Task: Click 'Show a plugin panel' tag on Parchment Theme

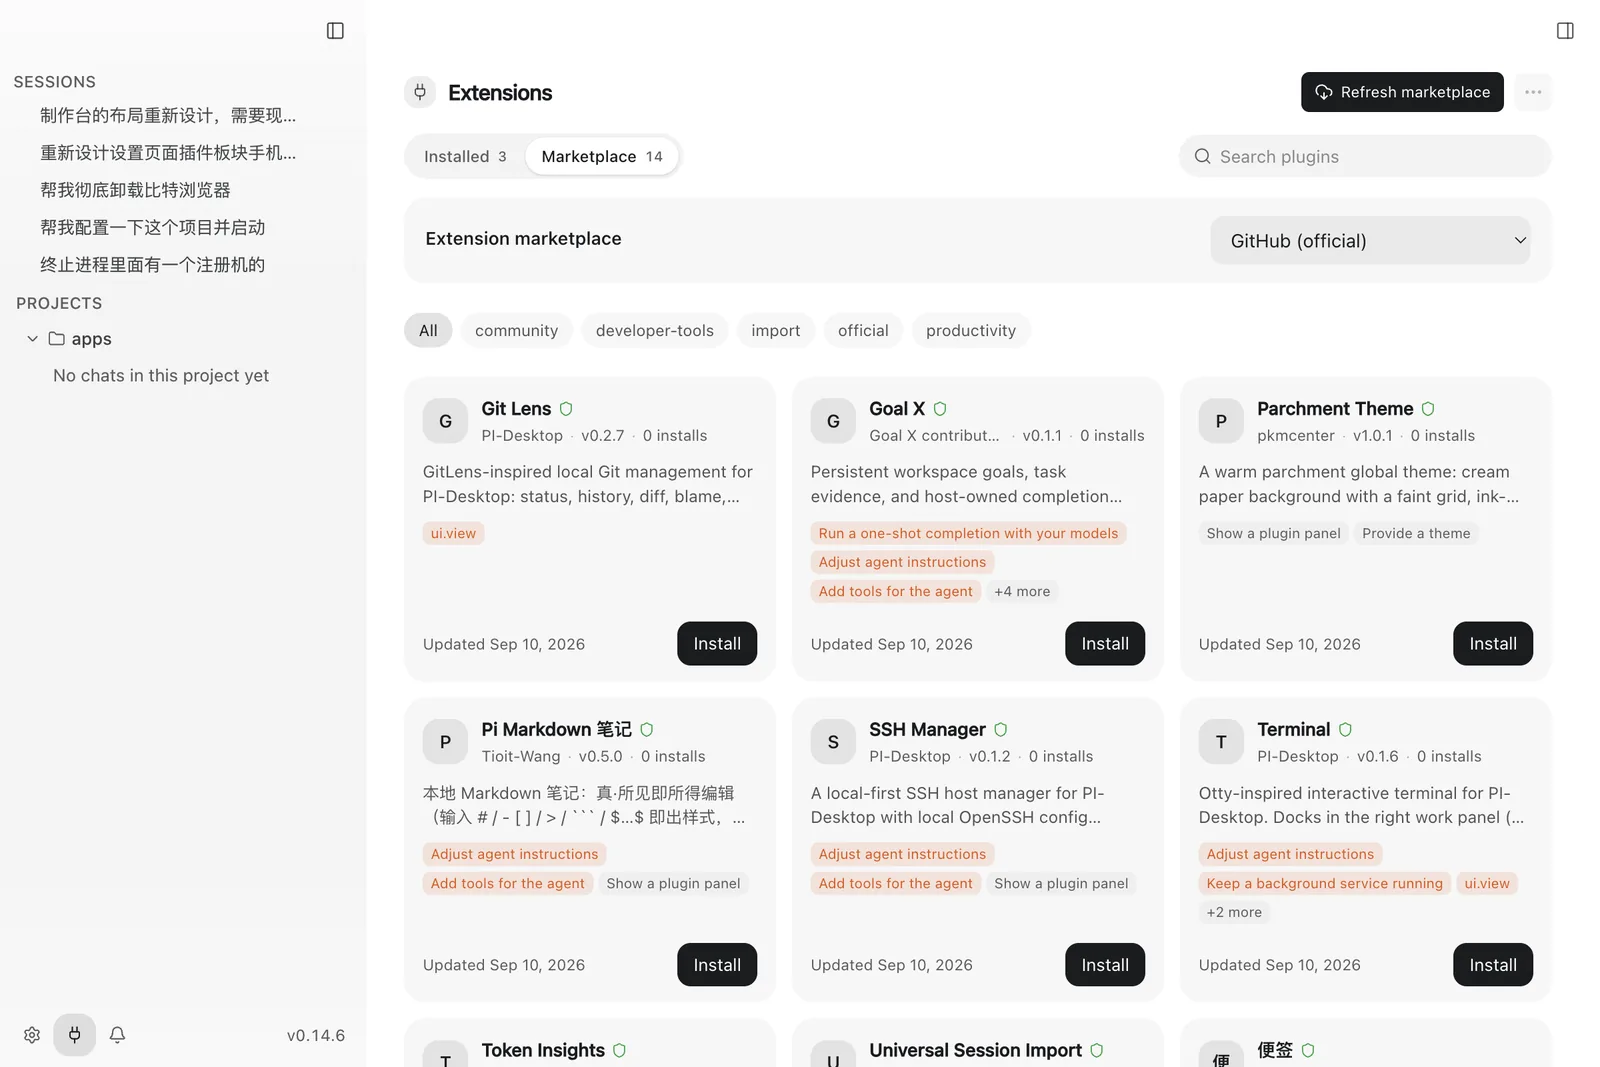Action: click(1273, 534)
